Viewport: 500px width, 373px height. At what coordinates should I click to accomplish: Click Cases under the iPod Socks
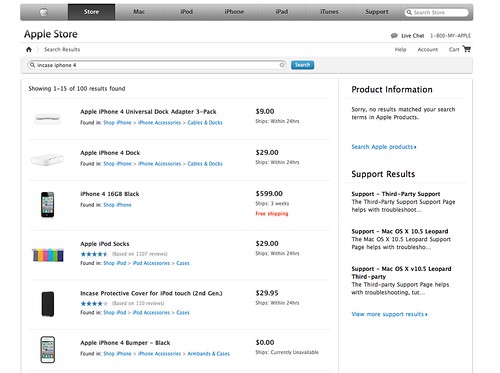click(x=183, y=263)
